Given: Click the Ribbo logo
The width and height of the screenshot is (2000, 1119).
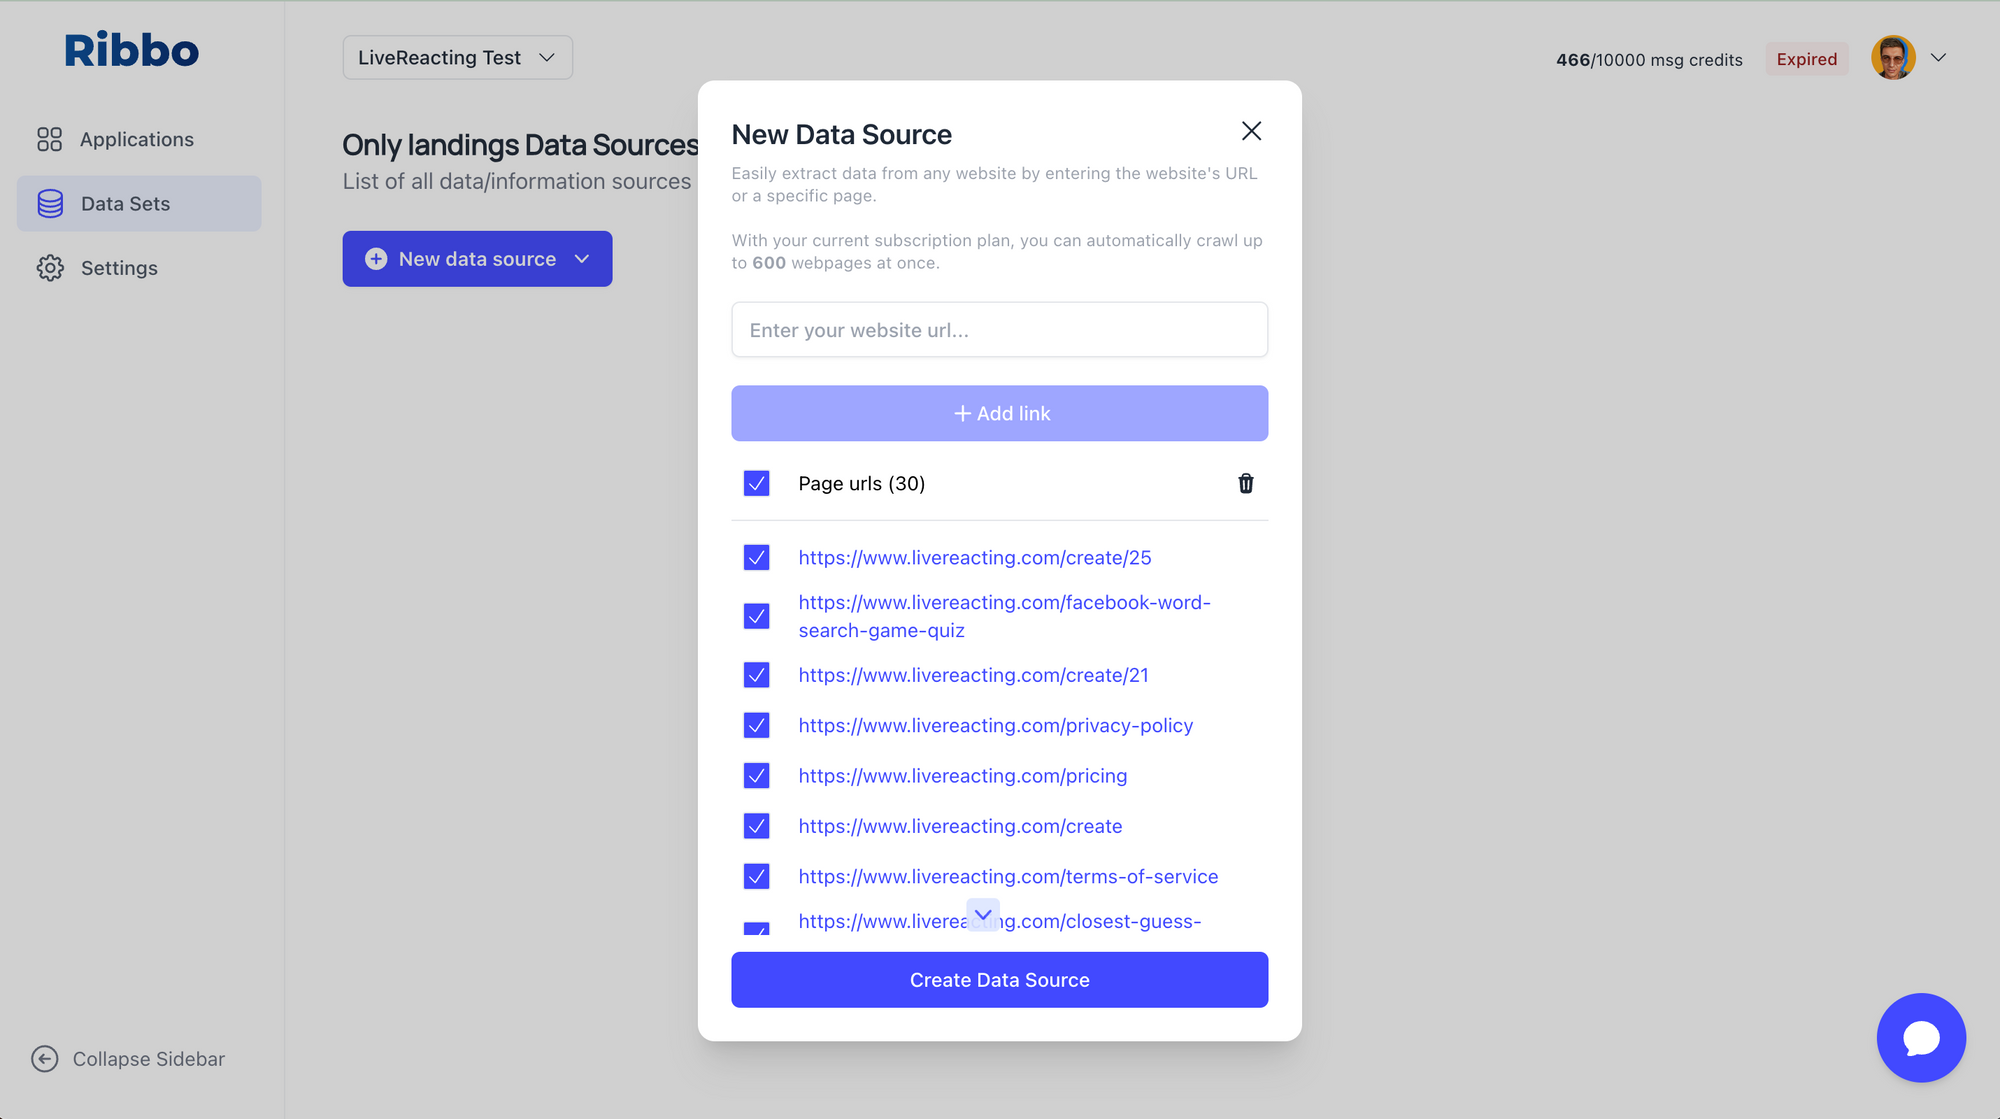Looking at the screenshot, I should [131, 50].
